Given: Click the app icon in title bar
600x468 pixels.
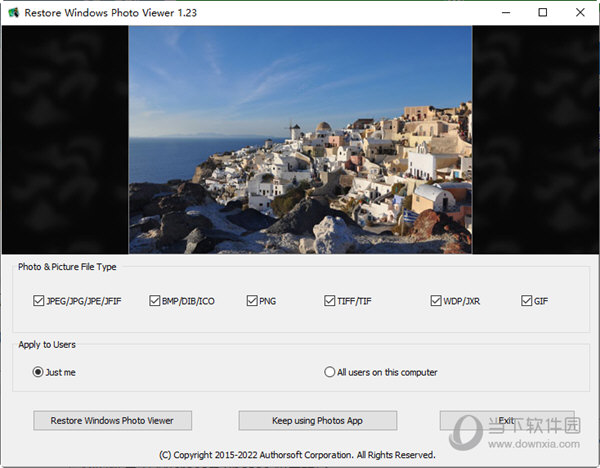Looking at the screenshot, I should 13,12.
